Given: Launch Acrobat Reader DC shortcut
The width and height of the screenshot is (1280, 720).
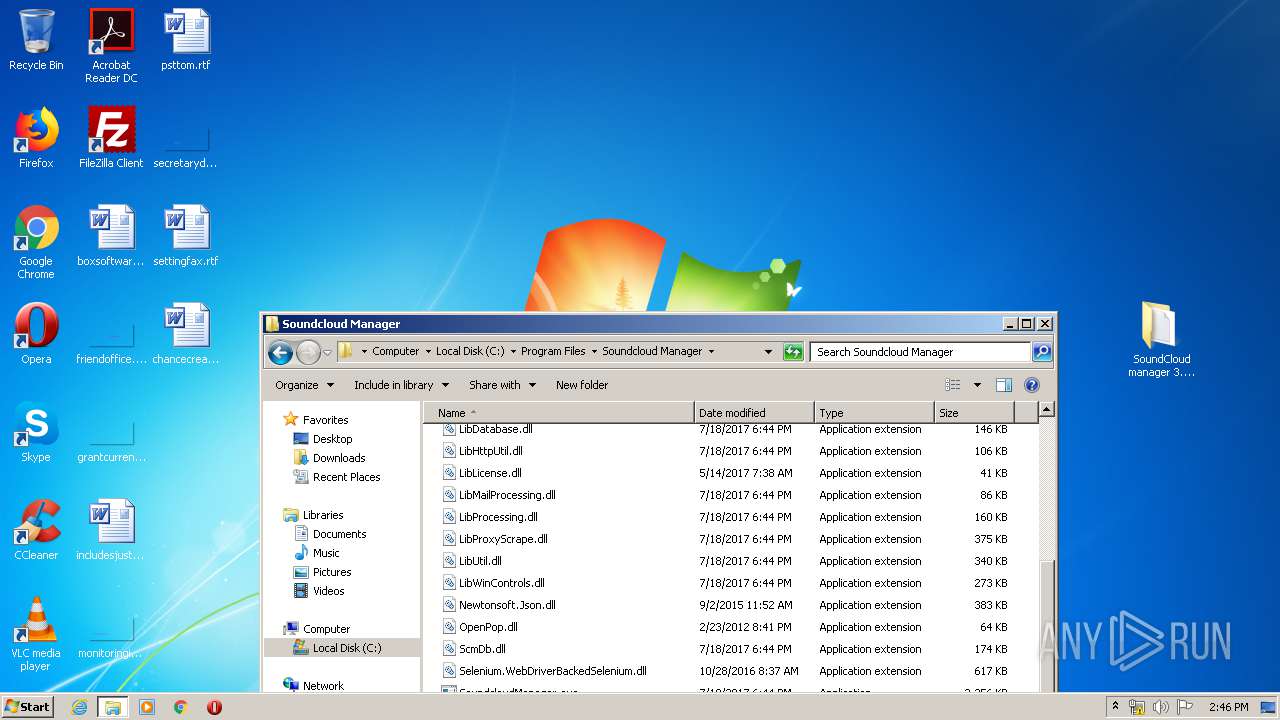Looking at the screenshot, I should click(111, 46).
